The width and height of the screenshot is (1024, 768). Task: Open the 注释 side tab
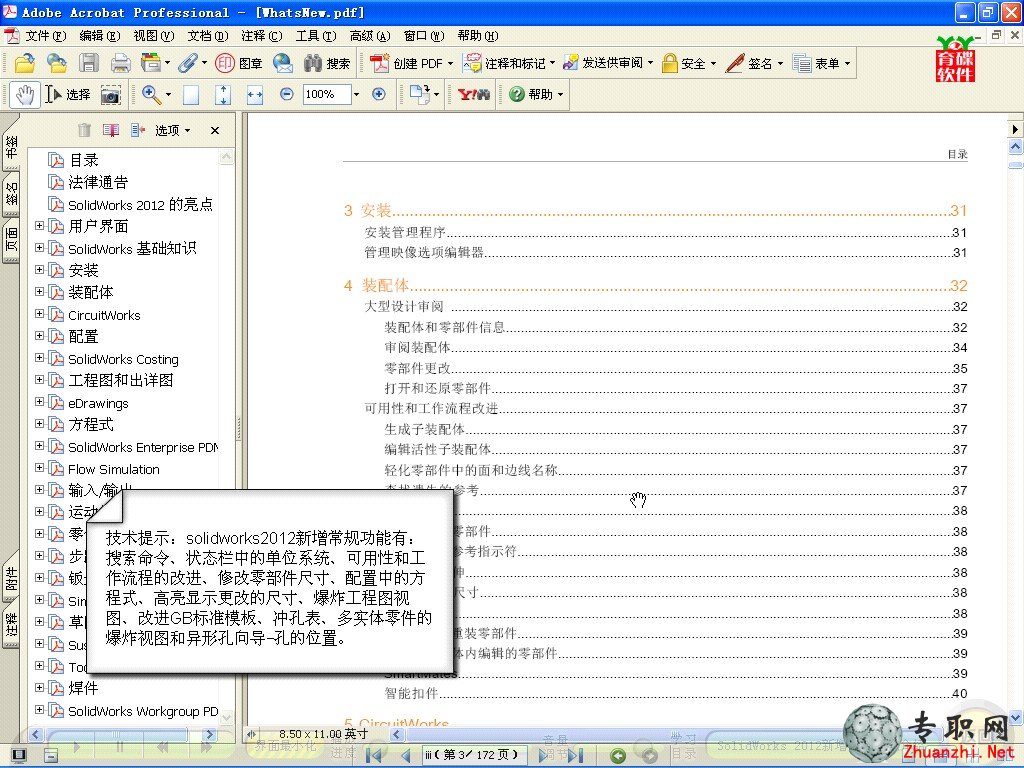pyautogui.click(x=11, y=626)
